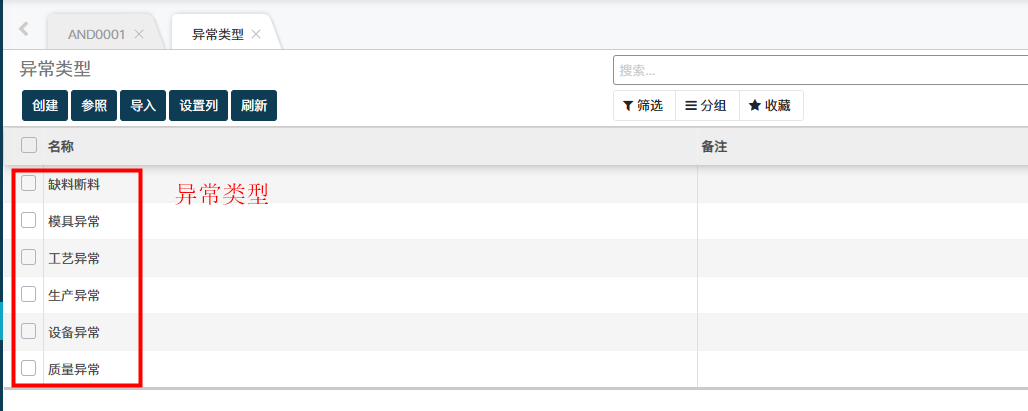Close the 异常类型 tab

(256, 34)
